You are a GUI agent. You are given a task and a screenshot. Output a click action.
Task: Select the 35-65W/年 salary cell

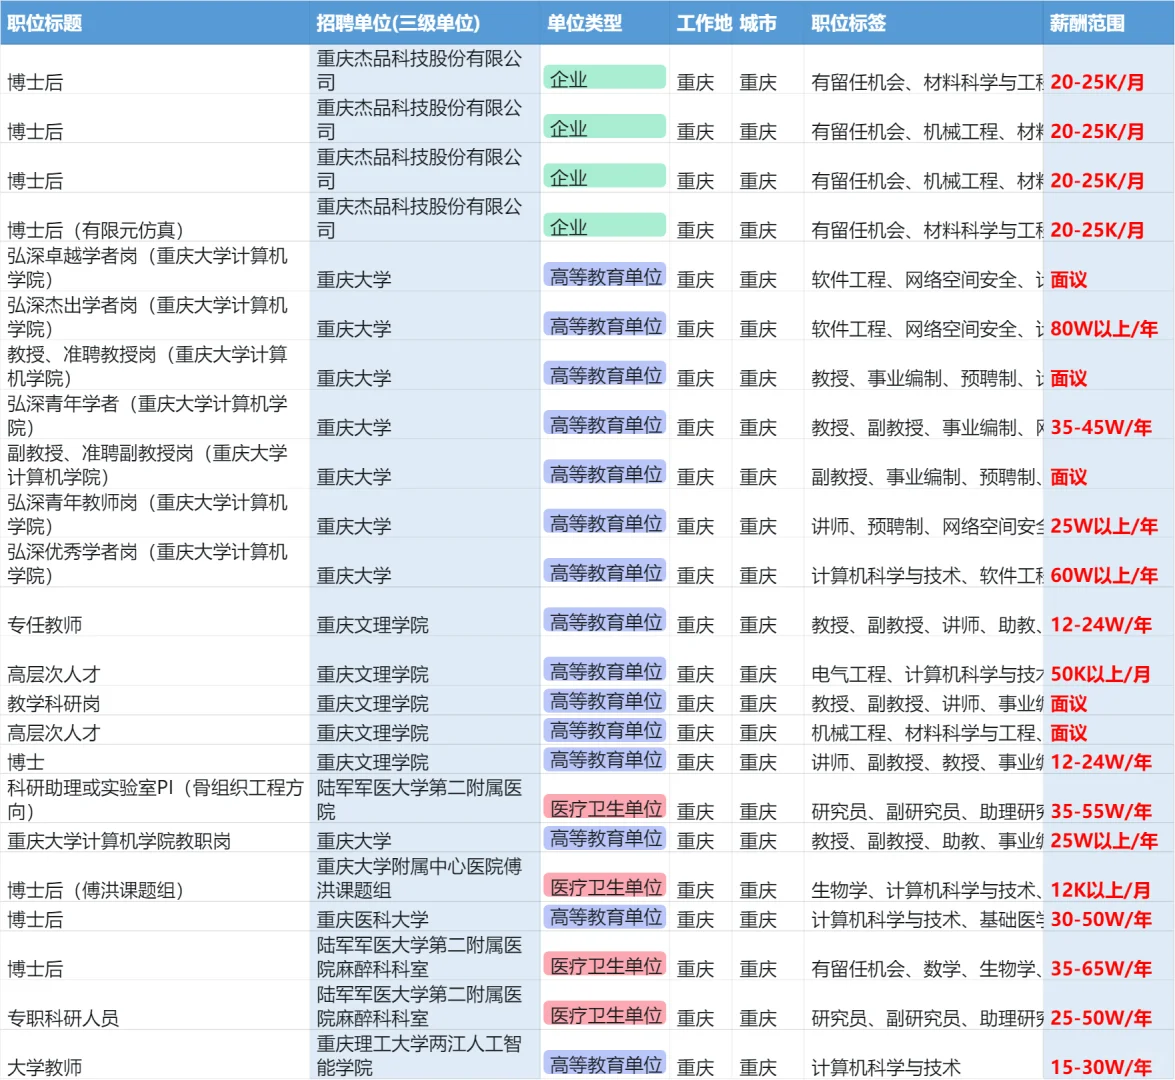coord(1108,956)
